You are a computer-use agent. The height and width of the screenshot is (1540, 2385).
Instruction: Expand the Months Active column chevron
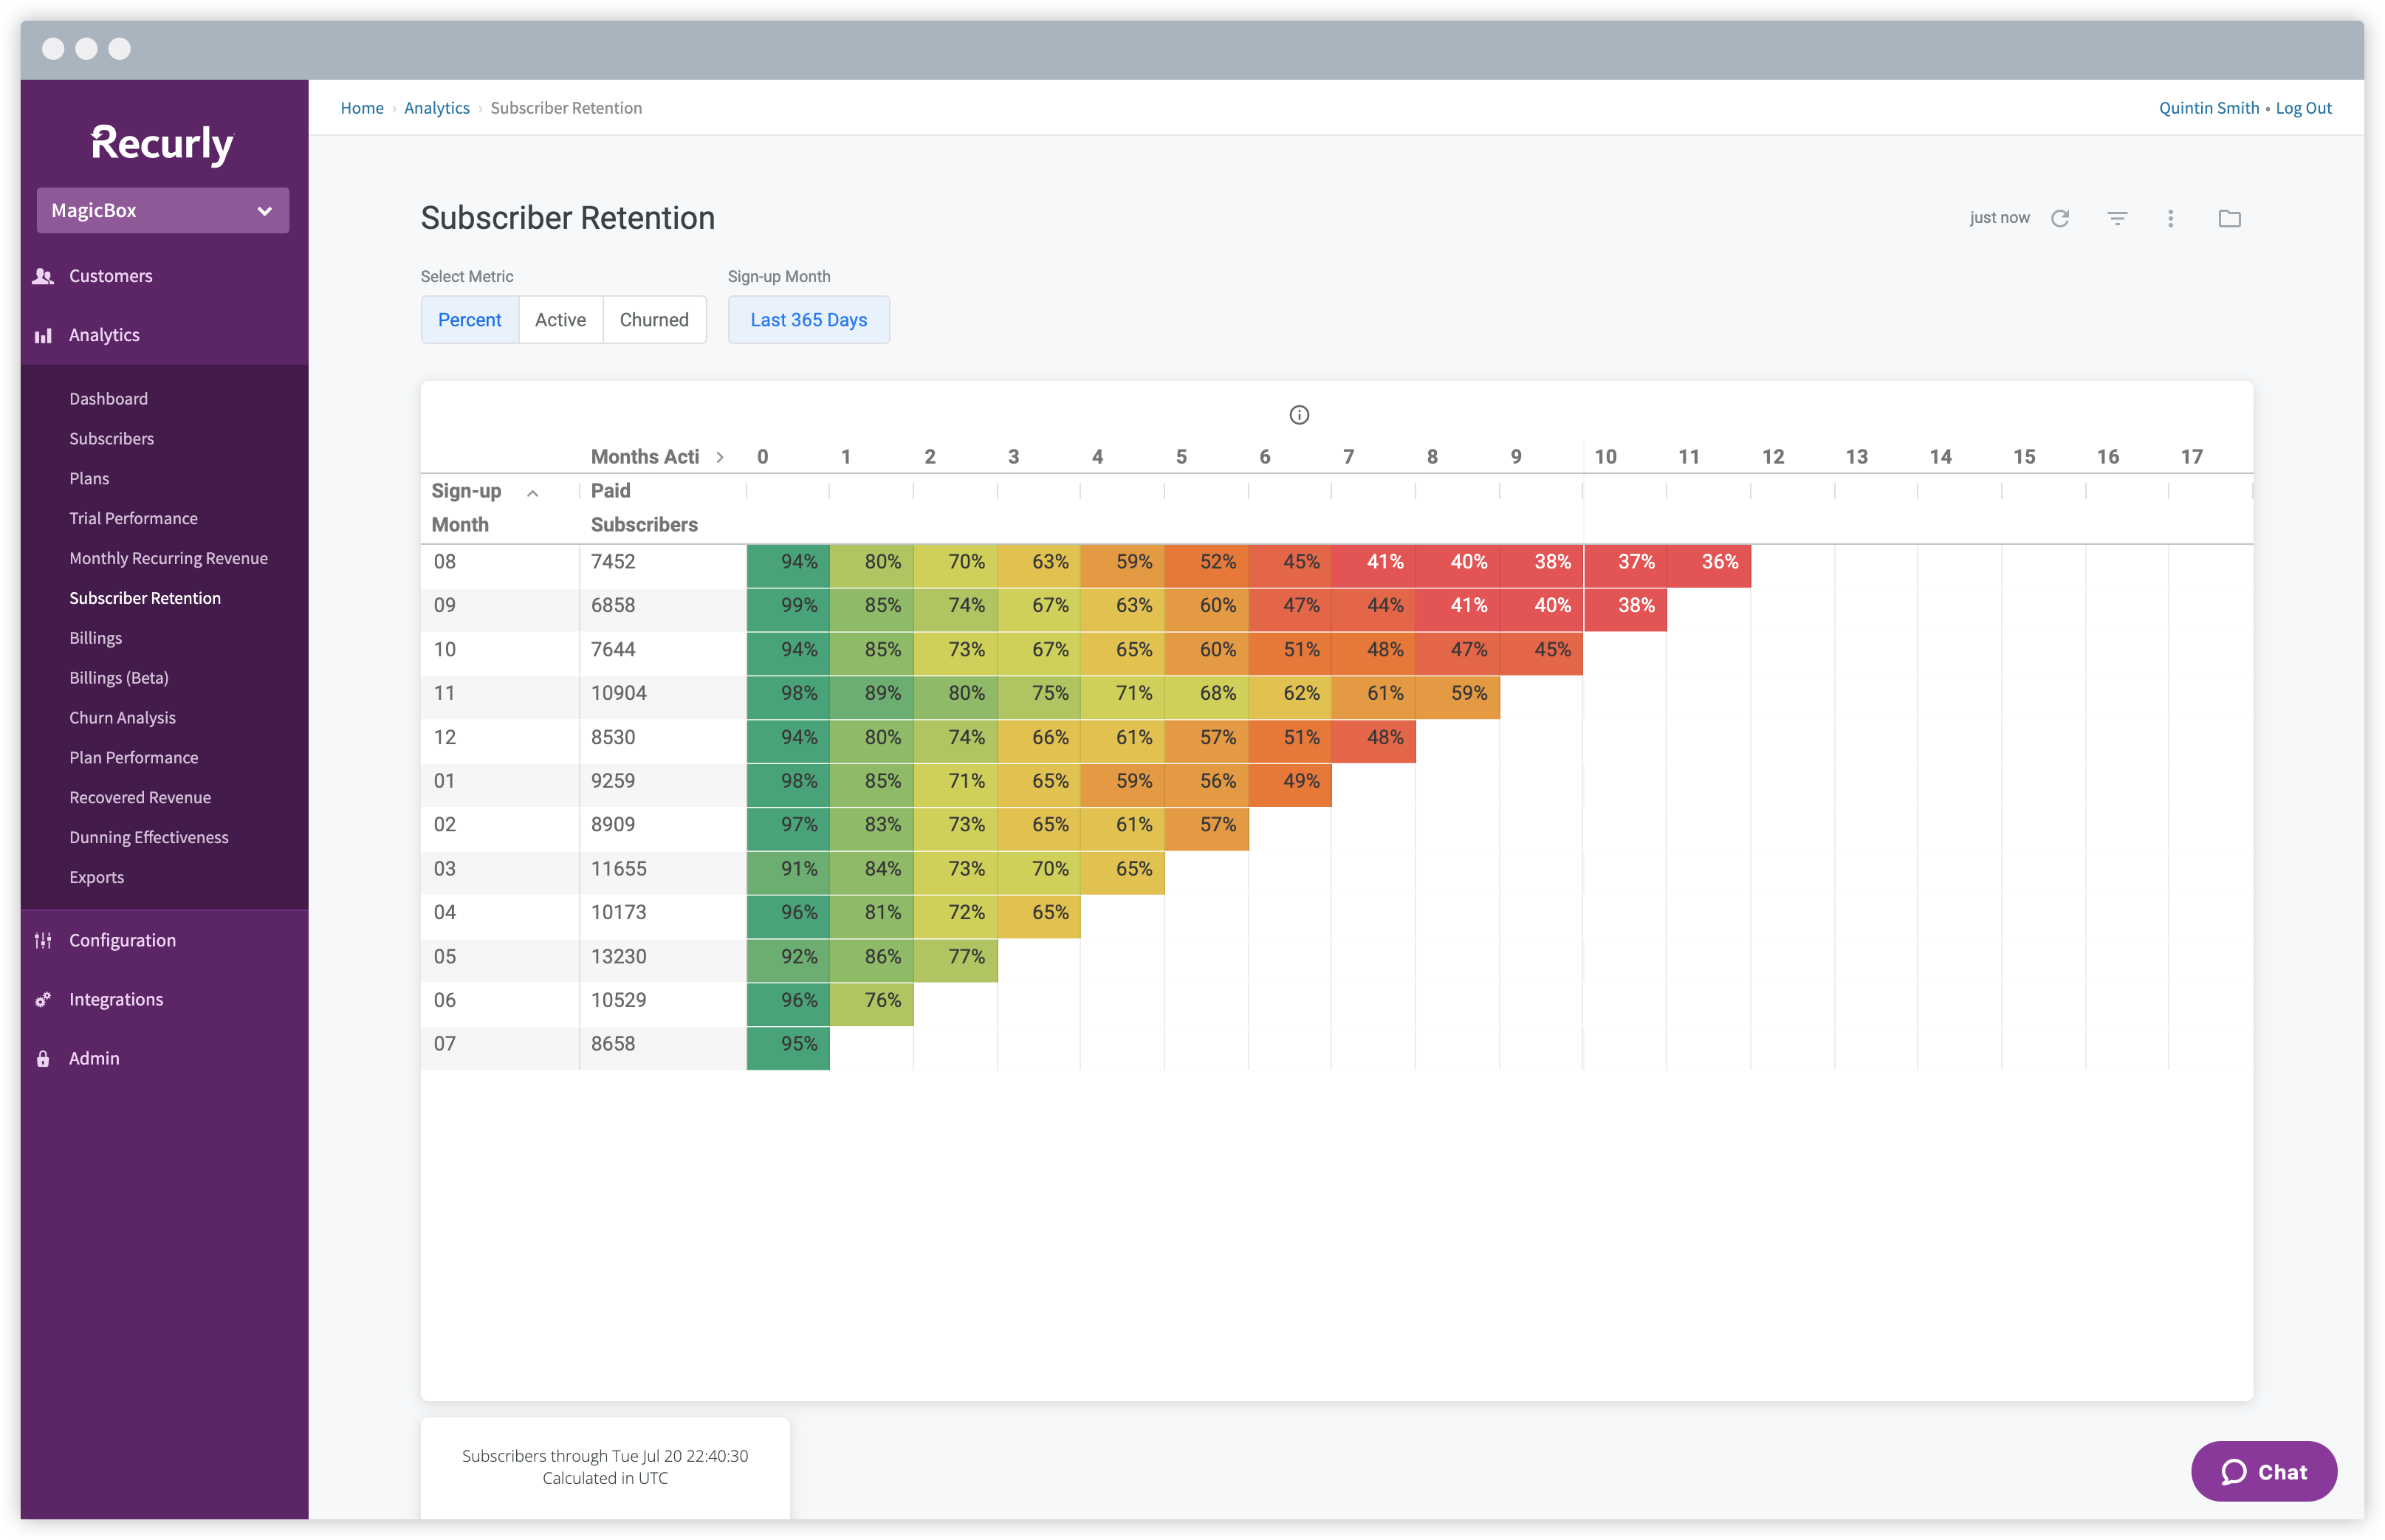tap(720, 457)
